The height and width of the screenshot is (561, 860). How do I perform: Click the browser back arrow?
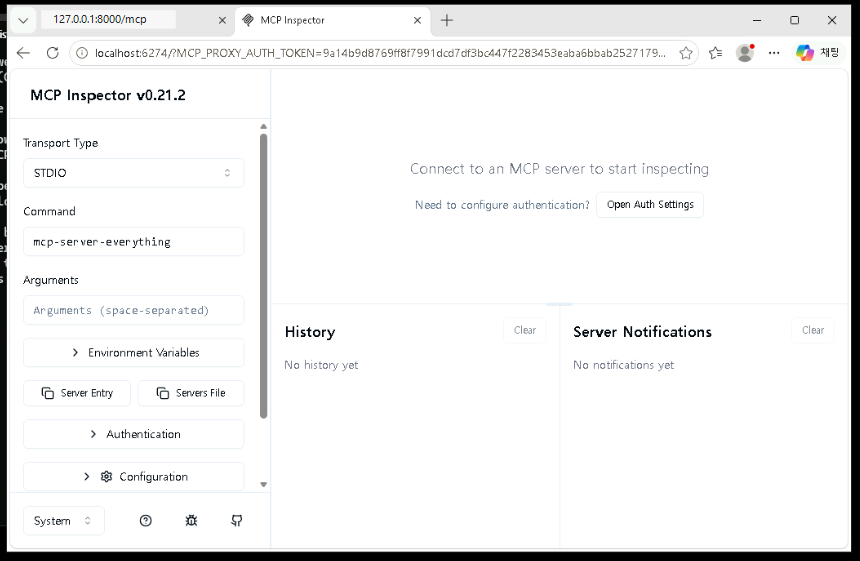coord(23,53)
